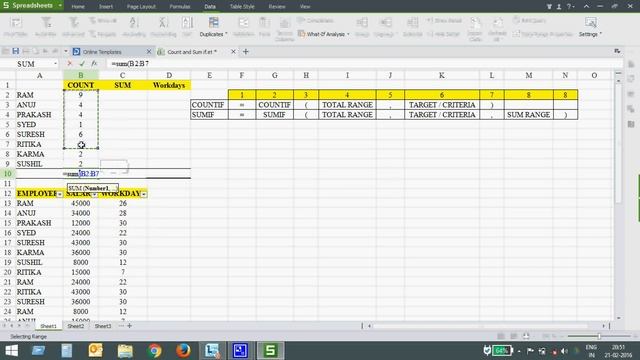Click the Group icon in the Data ribbon
The height and width of the screenshot is (360, 640).
(x=362, y=22)
